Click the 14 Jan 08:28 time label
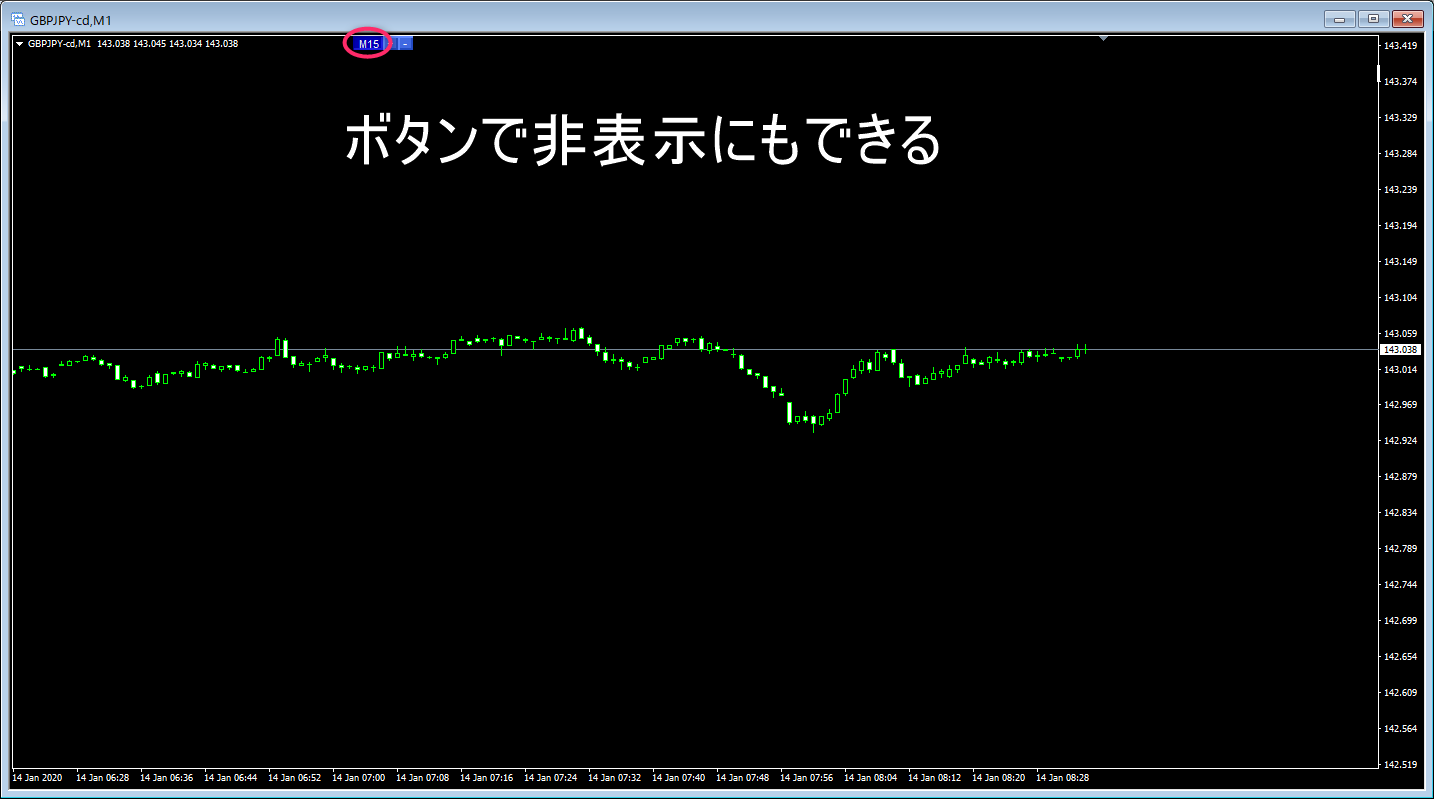1434x799 pixels. [1062, 777]
